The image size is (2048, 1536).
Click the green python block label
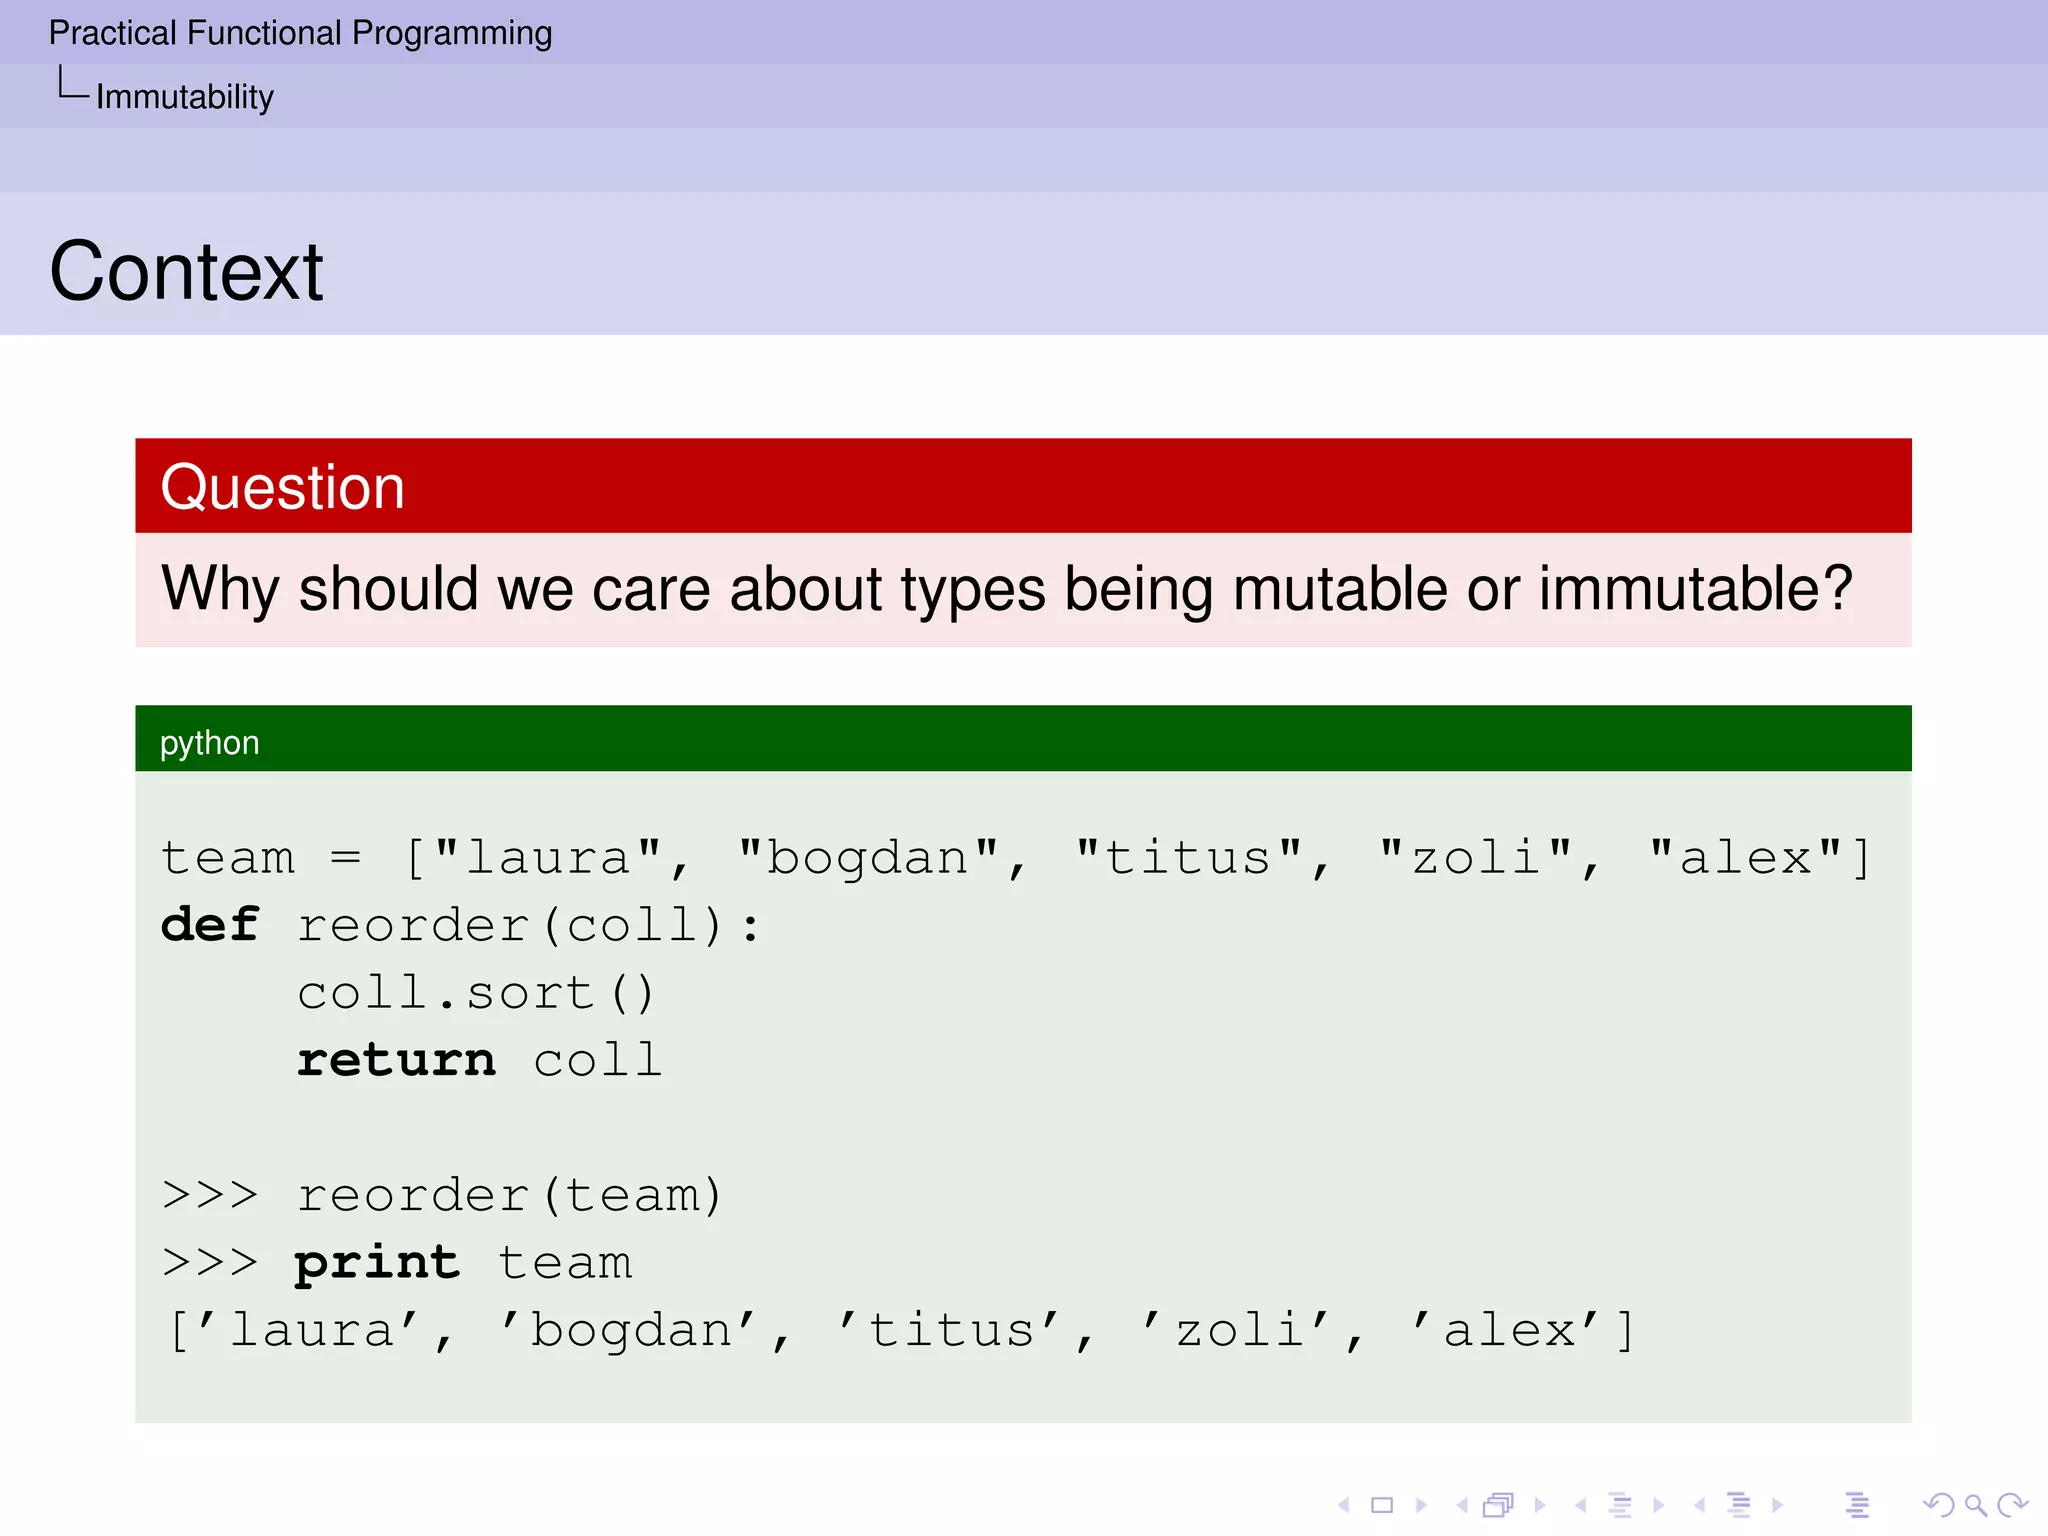(x=209, y=743)
